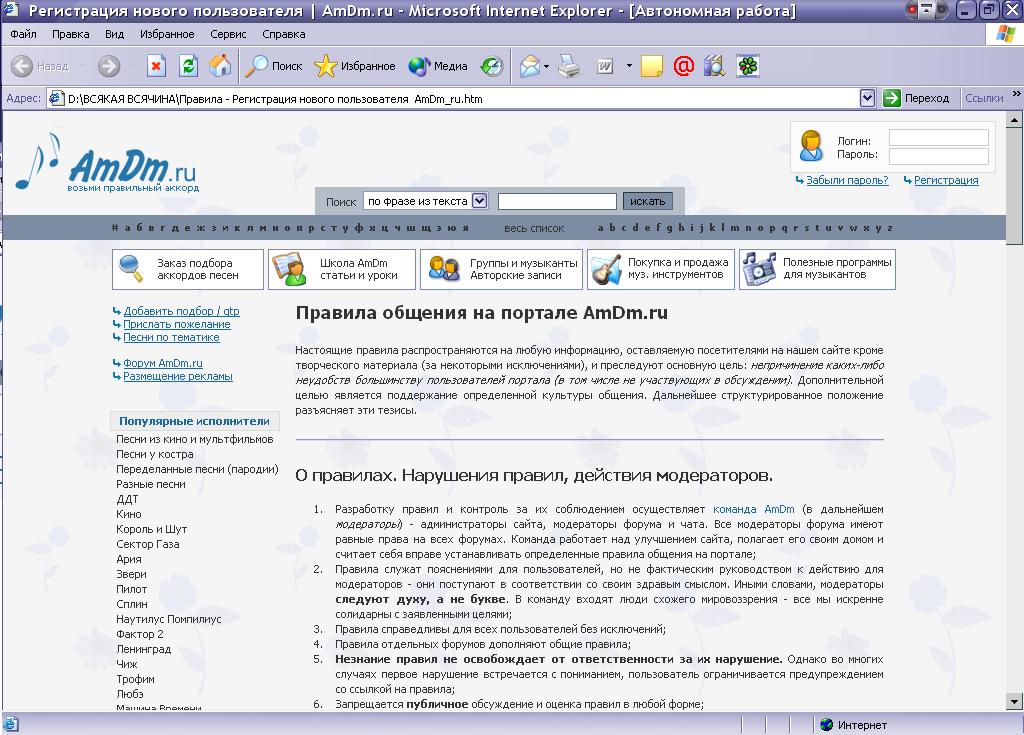Click the scrollbar up arrow

tap(1014, 120)
